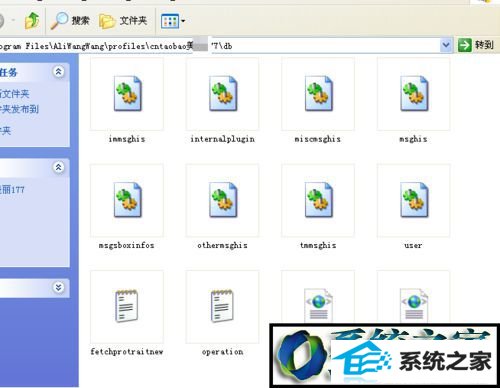The image size is (500, 388).
Task: Click the tmmsghis file name label
Action: 318,245
